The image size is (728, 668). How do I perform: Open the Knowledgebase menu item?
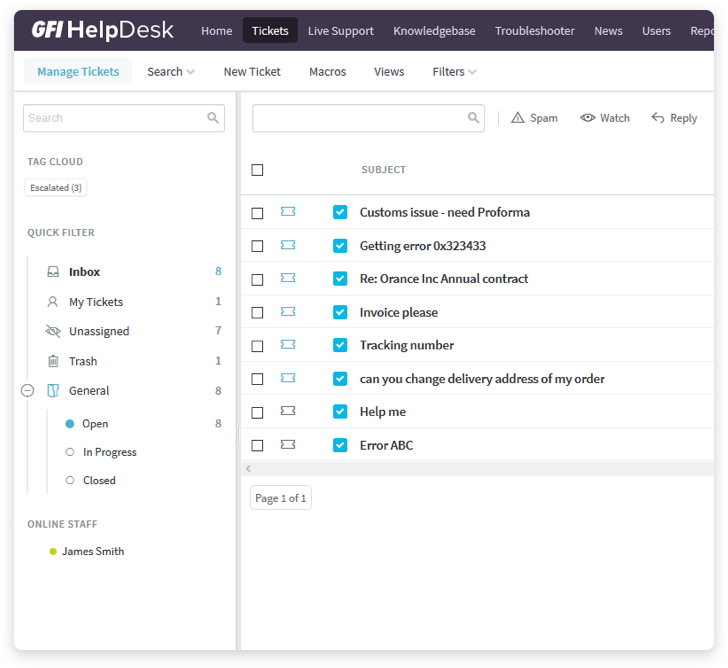(x=434, y=31)
